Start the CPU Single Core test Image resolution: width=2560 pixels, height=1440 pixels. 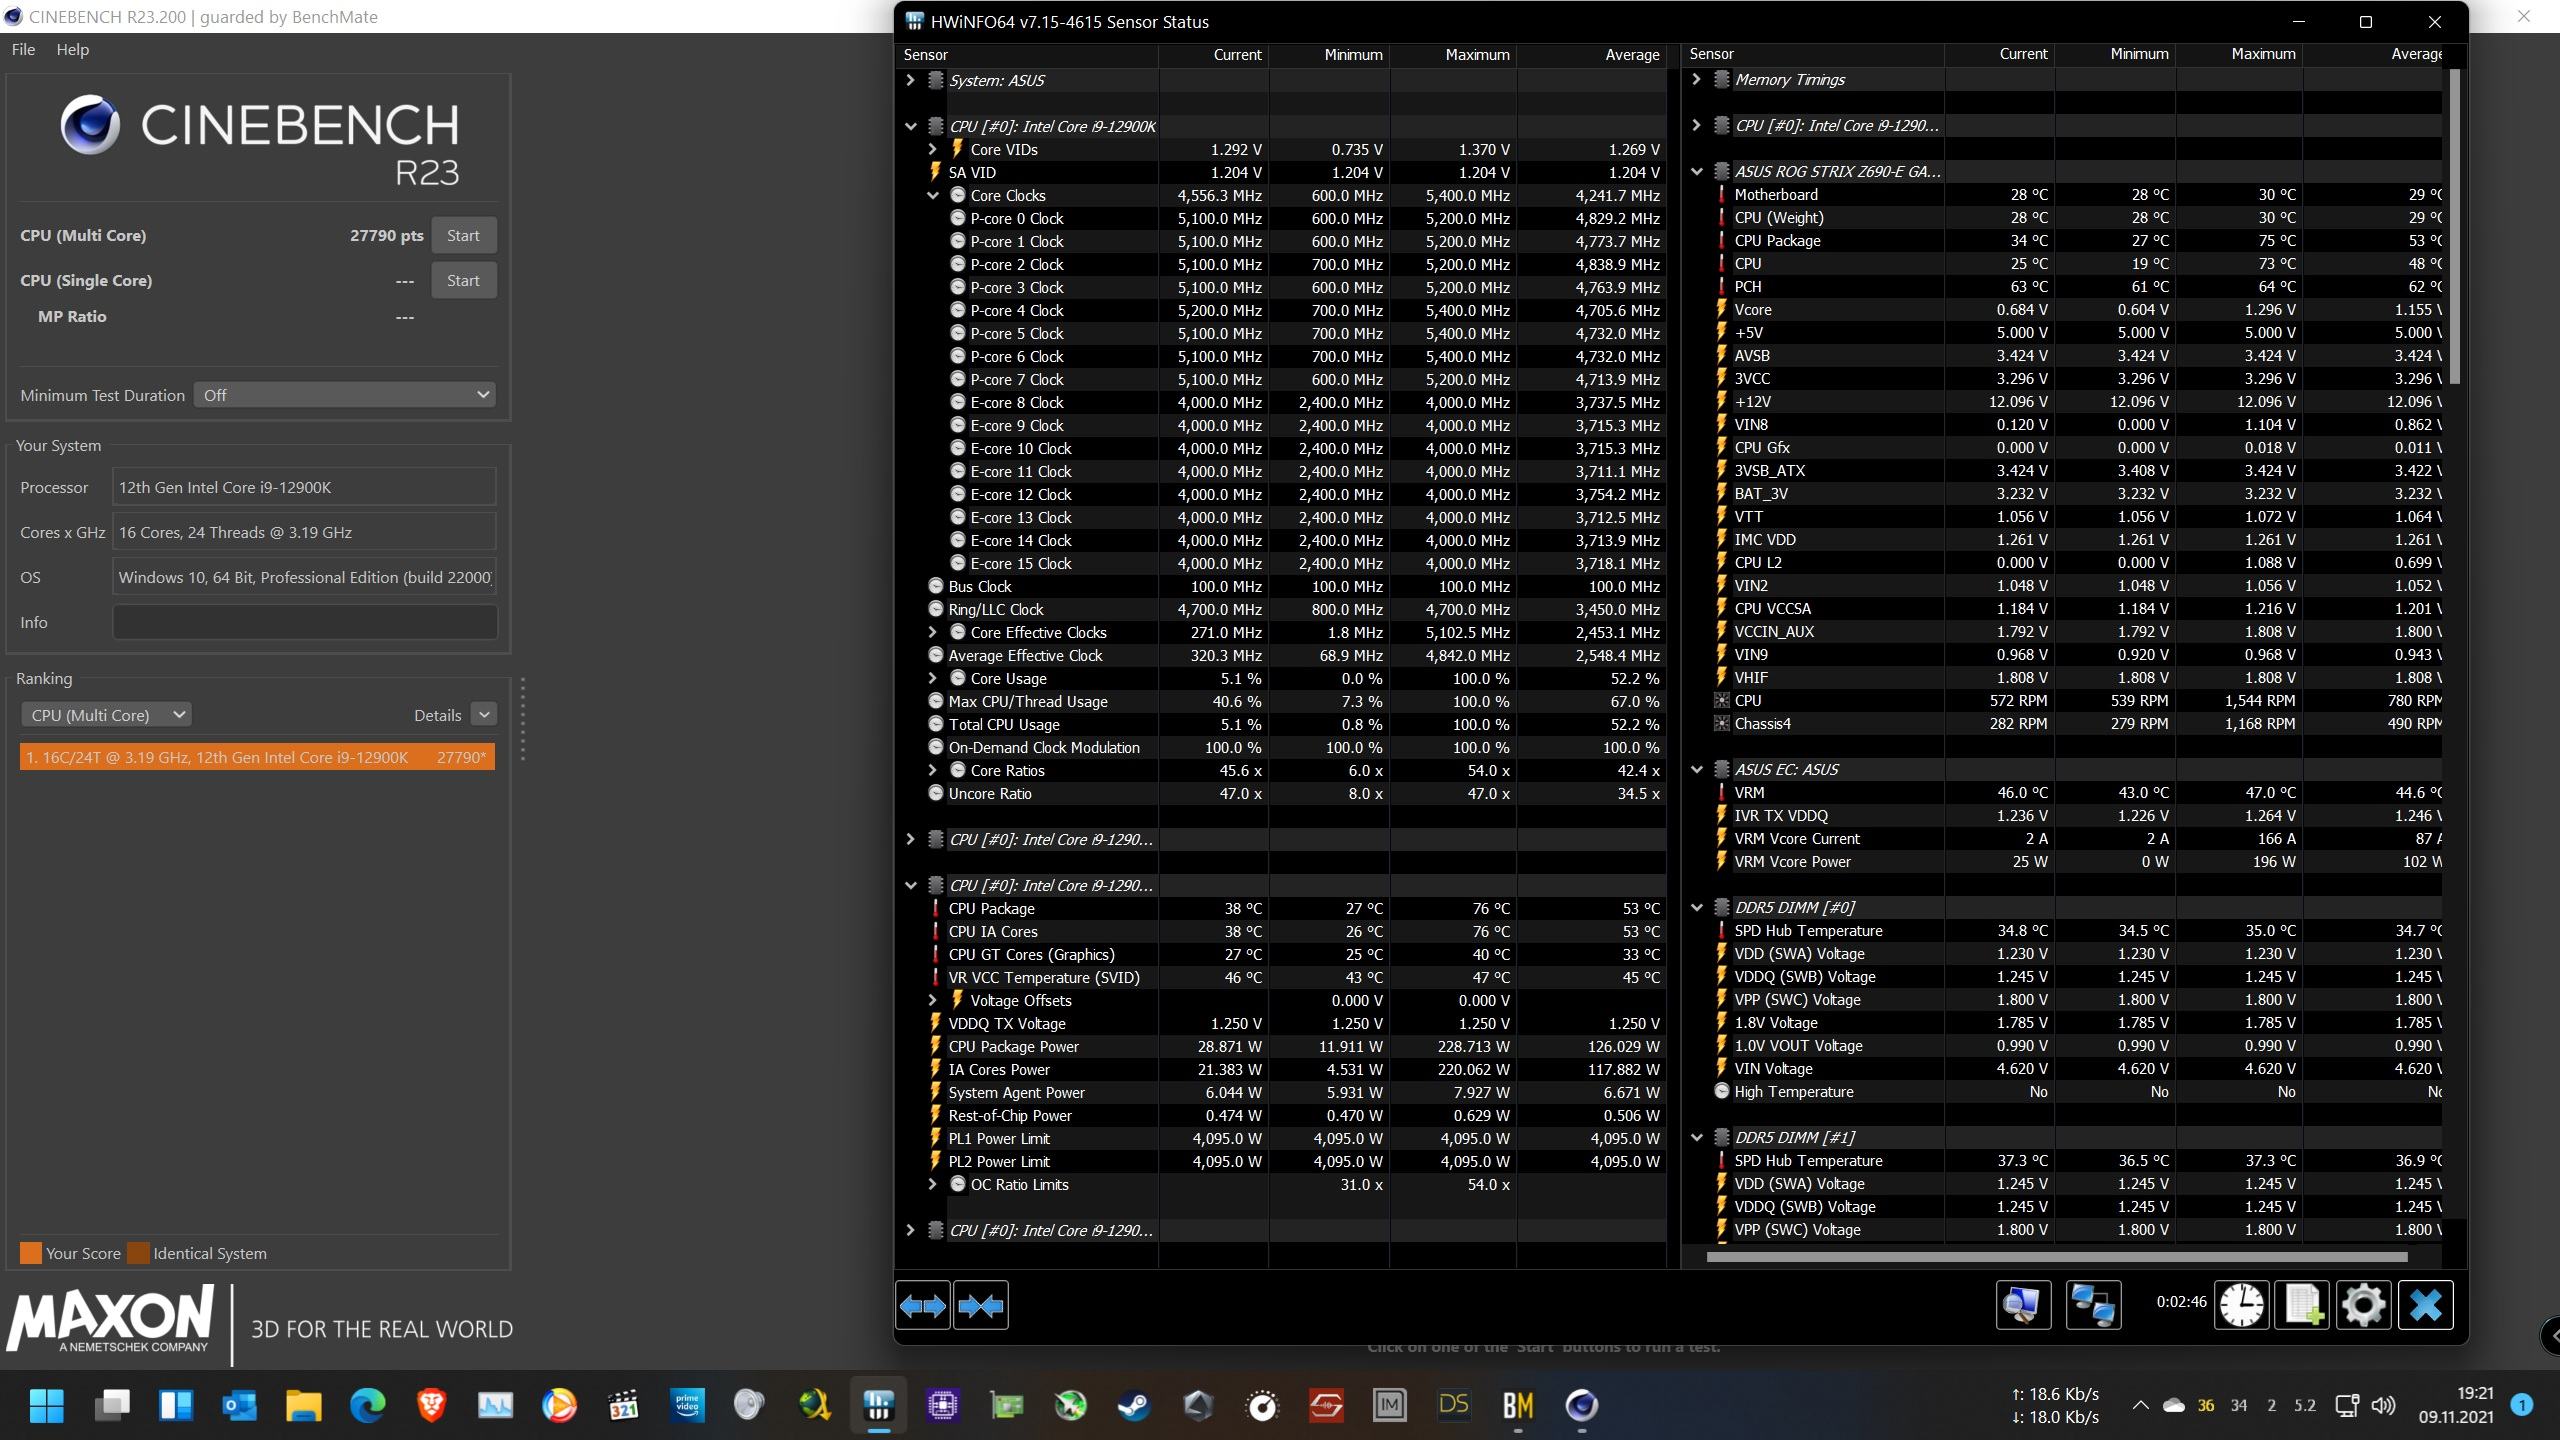[x=463, y=281]
